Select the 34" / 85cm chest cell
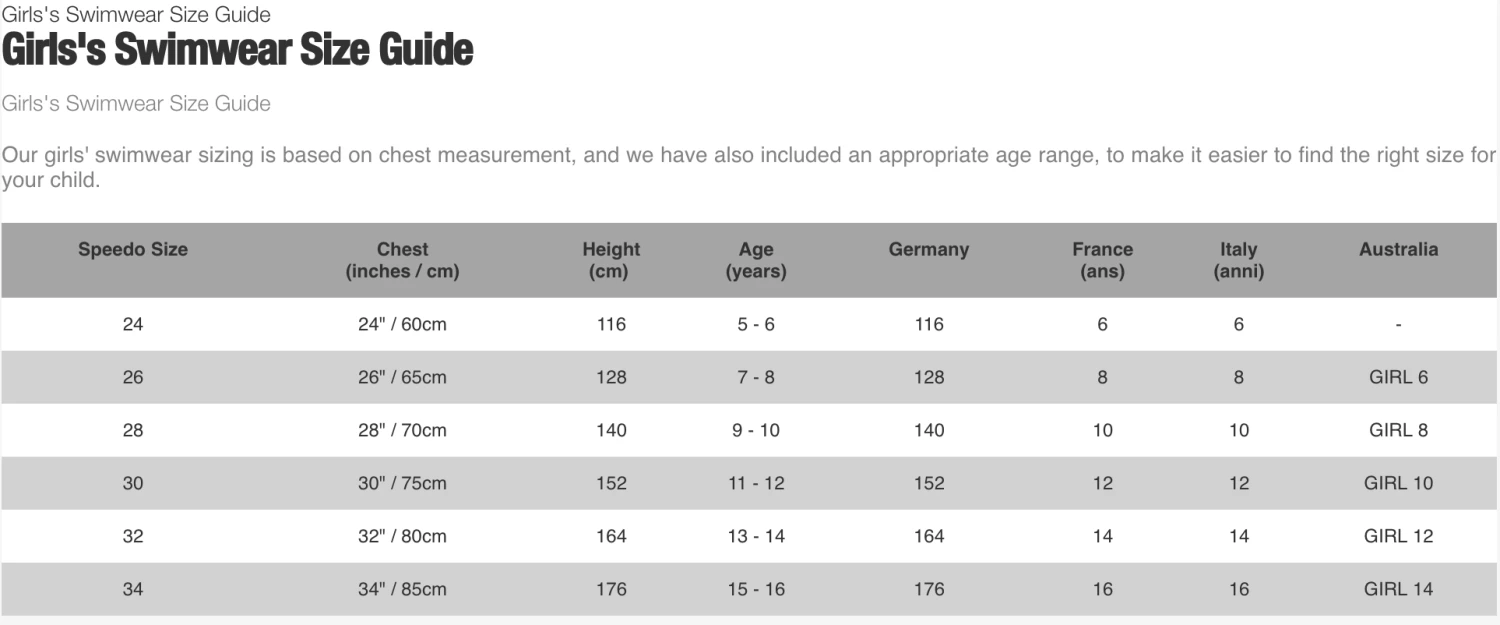This screenshot has height=625, width=1500. click(x=402, y=589)
